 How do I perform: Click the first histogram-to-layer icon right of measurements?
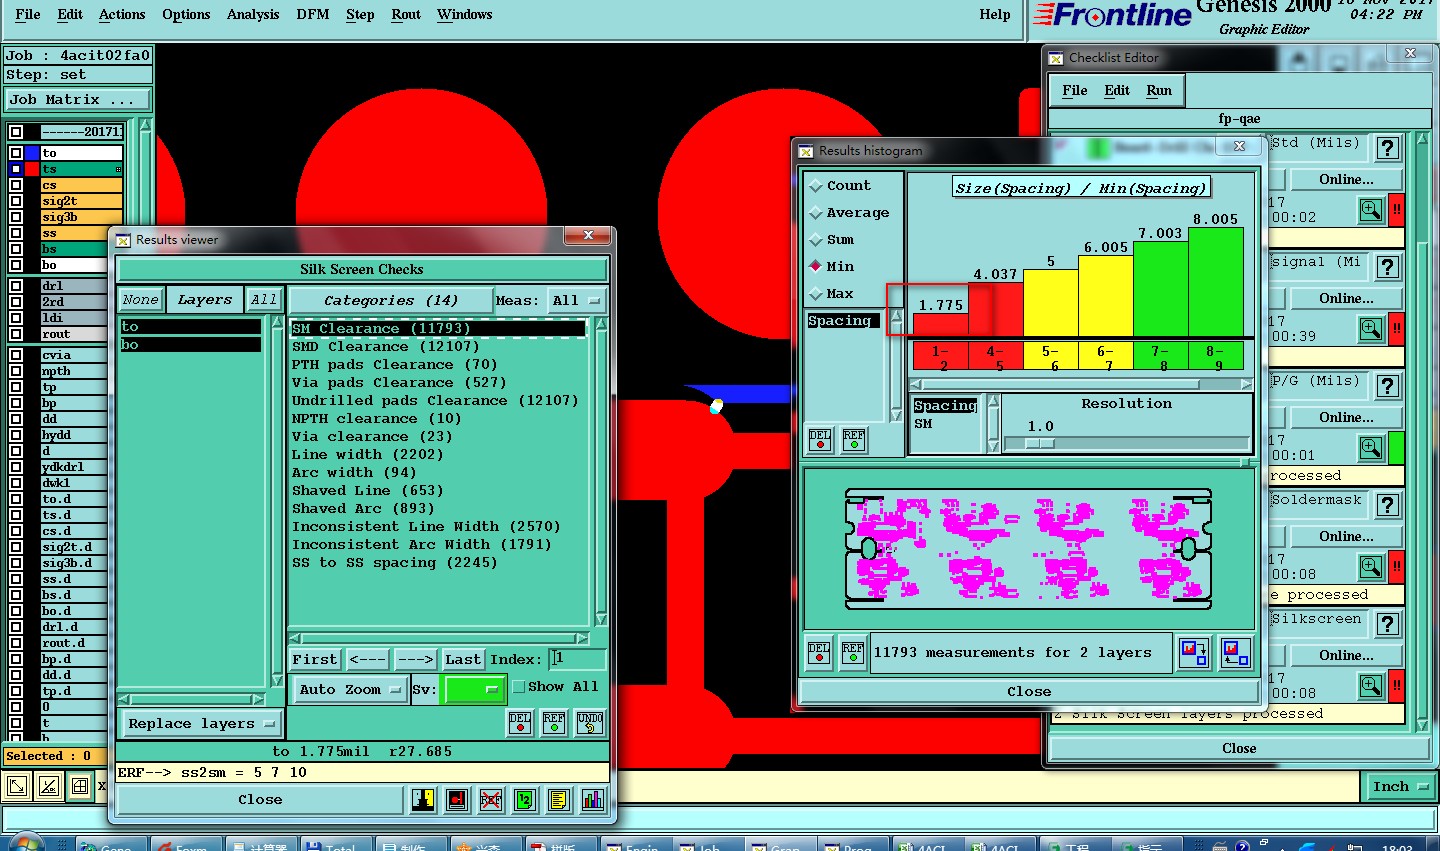[x=1194, y=653]
